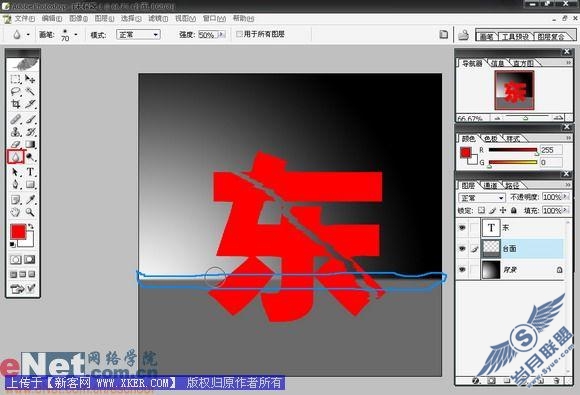Select the Crop tool
The width and height of the screenshot is (580, 395).
pos(16,104)
